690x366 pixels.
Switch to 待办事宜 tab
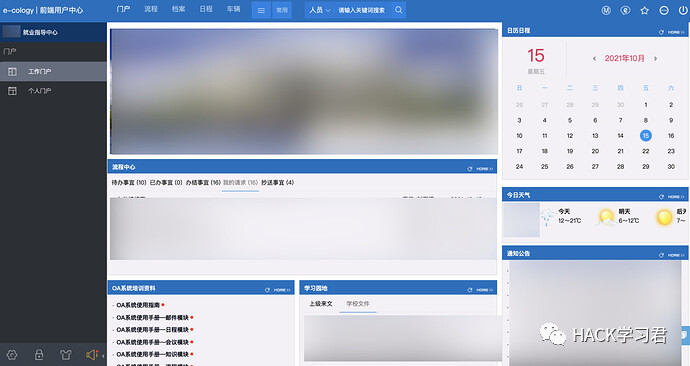[x=128, y=182]
